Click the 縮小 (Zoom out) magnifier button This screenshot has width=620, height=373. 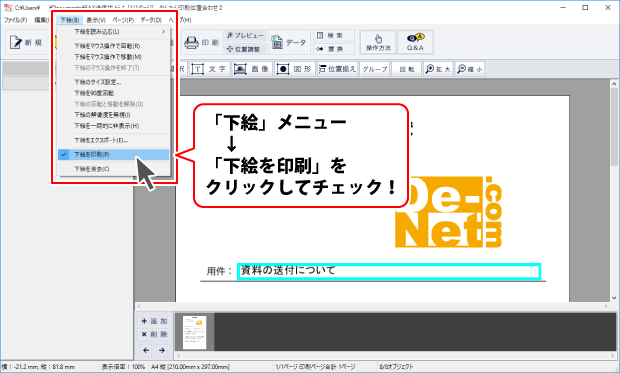click(x=470, y=69)
